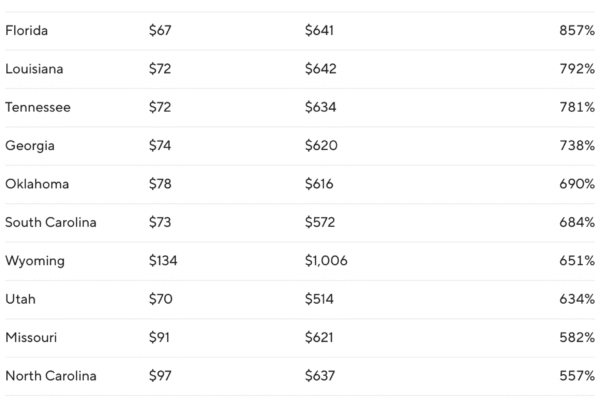This screenshot has height=400, width=600.
Task: Click the Wyoming state name
Action: [x=35, y=261]
